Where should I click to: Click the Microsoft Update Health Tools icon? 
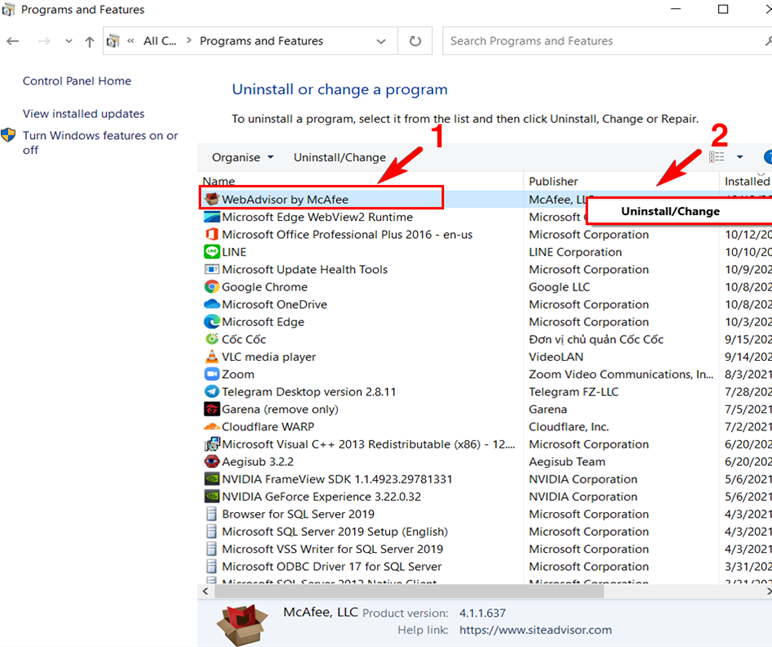point(212,269)
